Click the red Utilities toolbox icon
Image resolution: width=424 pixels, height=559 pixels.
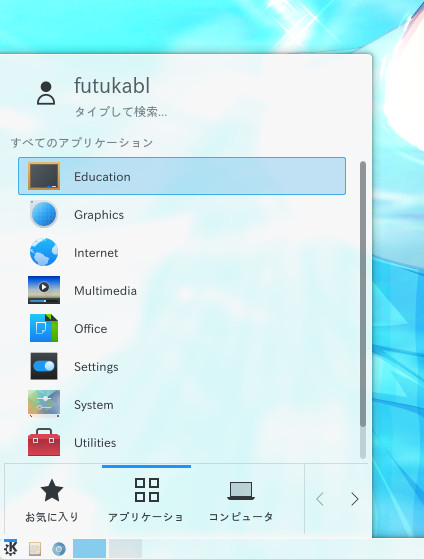[x=44, y=442]
